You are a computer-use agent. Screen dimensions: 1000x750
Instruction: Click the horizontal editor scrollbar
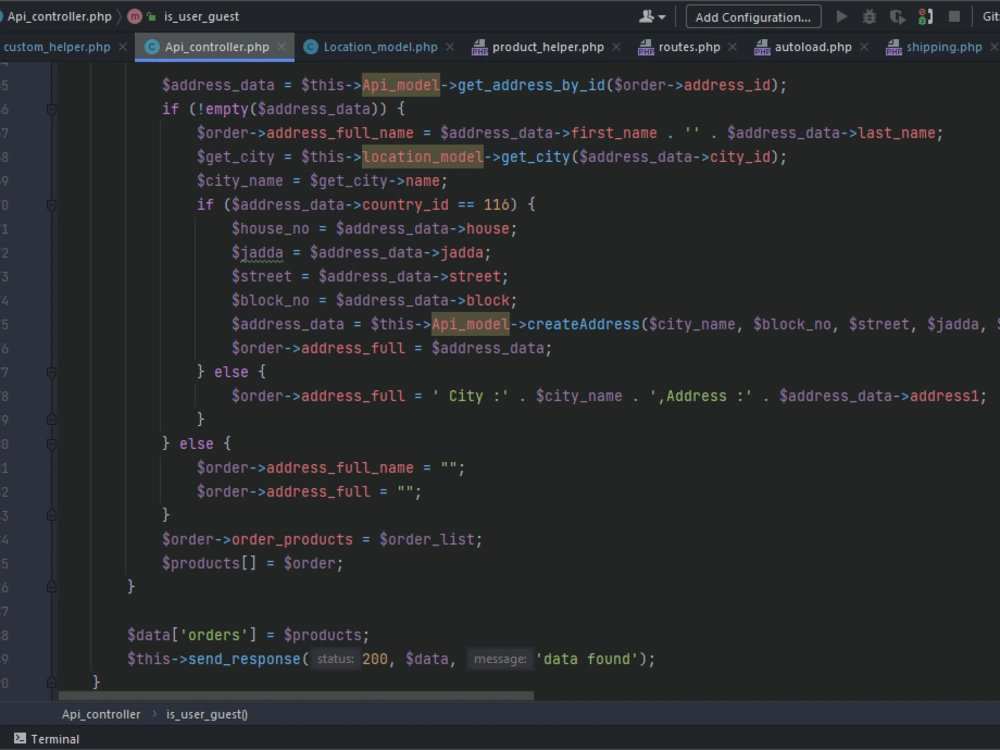[x=296, y=695]
